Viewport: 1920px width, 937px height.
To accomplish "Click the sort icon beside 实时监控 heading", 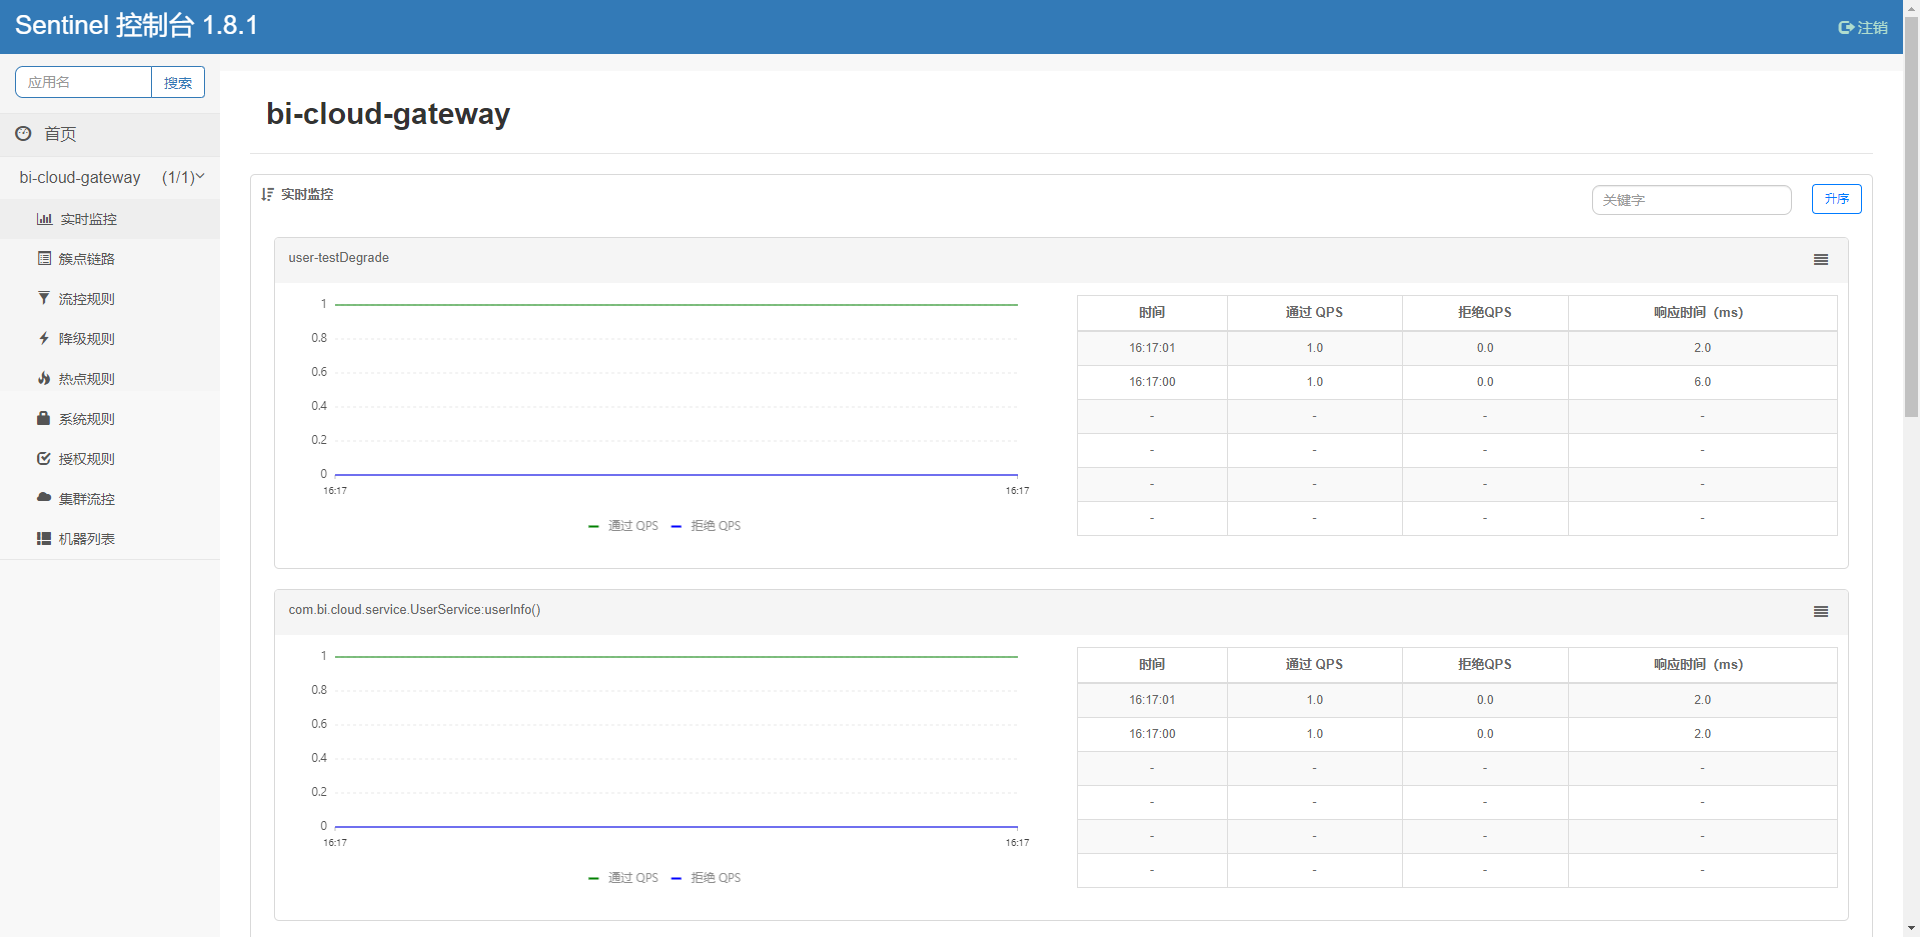I will coord(267,194).
